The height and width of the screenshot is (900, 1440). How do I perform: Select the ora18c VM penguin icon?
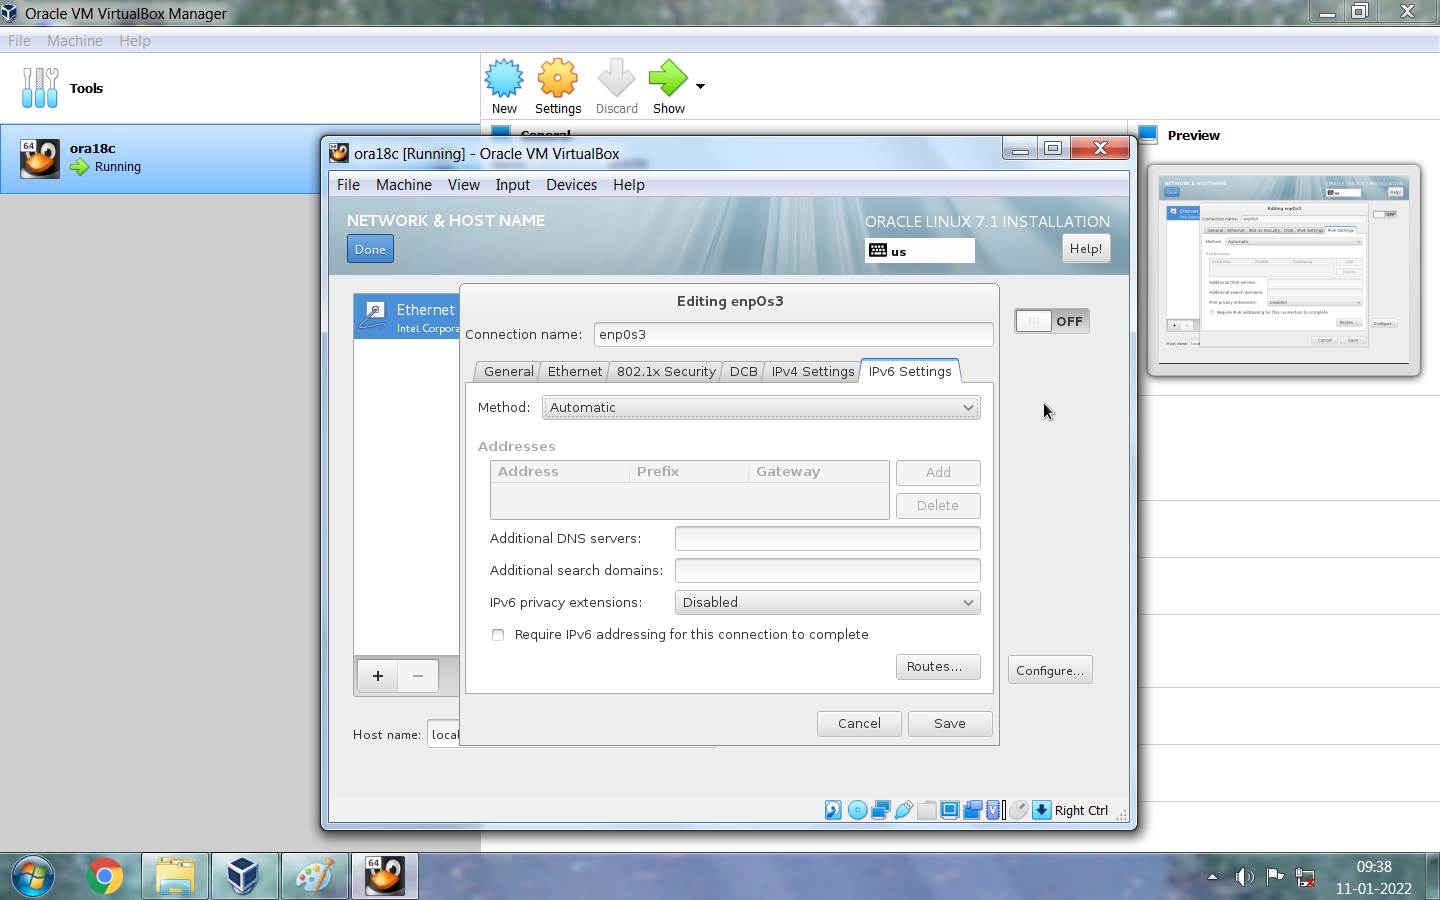click(x=40, y=159)
